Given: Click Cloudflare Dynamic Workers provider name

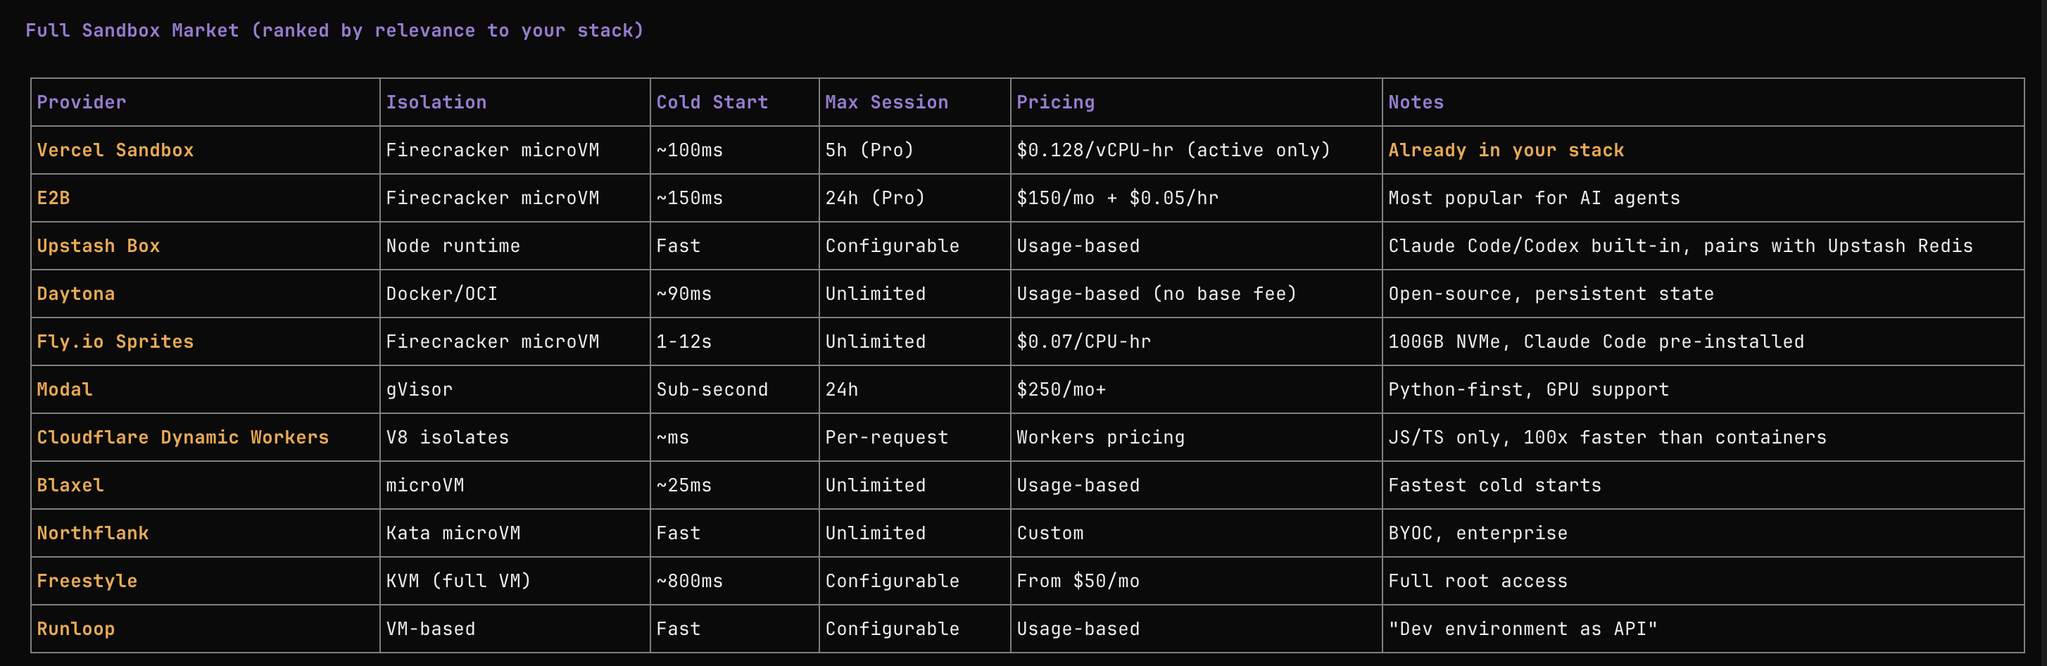Looking at the screenshot, I should click(183, 438).
